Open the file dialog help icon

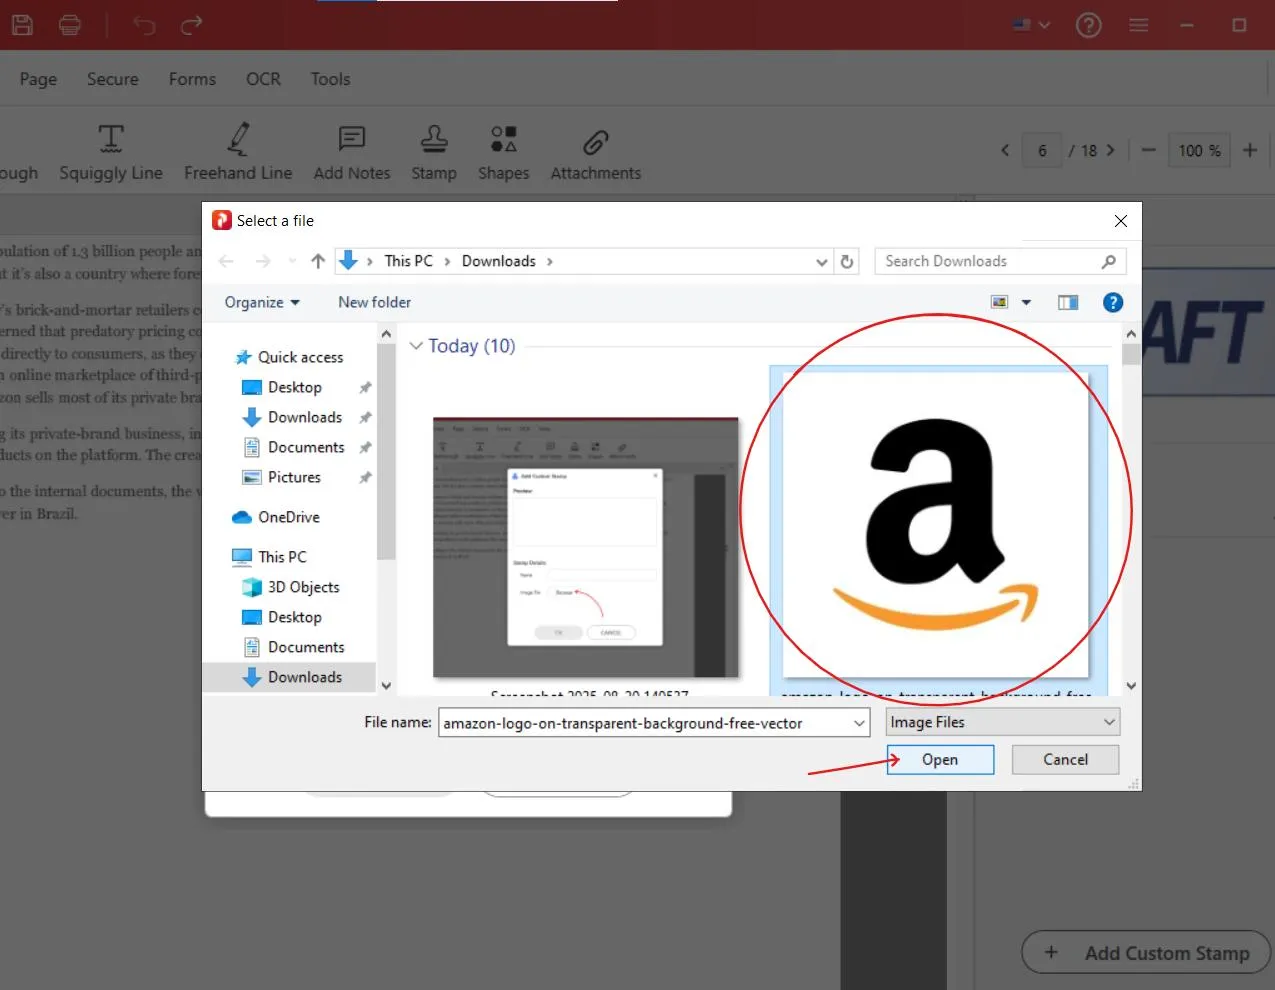point(1112,302)
